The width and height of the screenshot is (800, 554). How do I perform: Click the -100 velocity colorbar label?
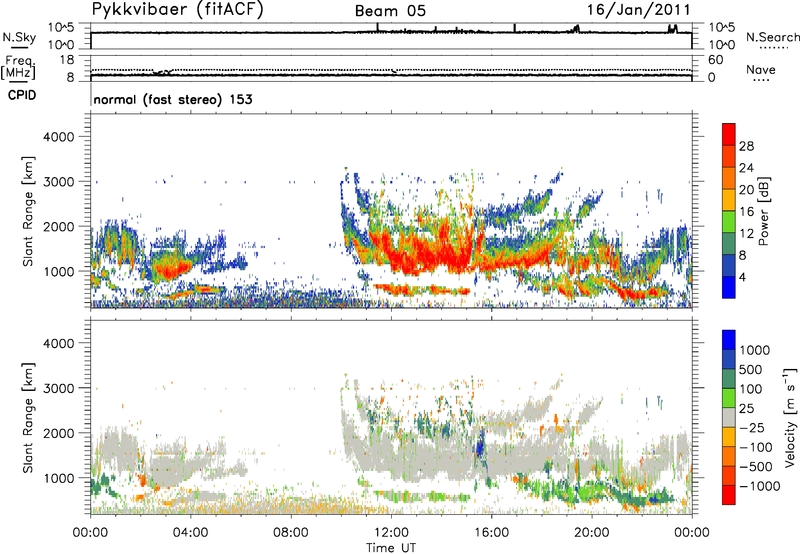[x=756, y=447]
